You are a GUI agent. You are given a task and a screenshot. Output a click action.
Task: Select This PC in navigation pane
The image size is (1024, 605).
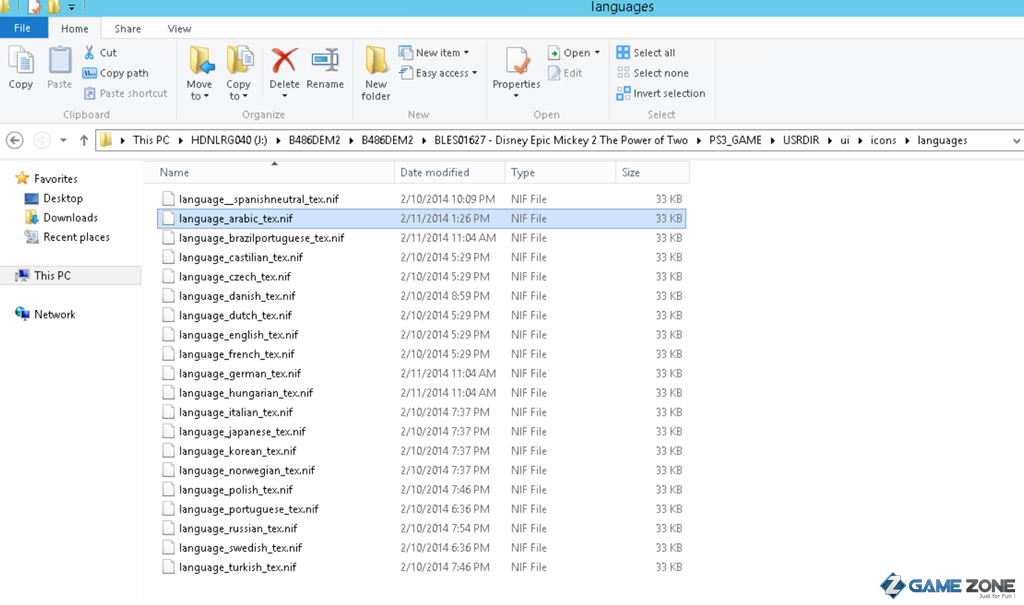coord(52,276)
